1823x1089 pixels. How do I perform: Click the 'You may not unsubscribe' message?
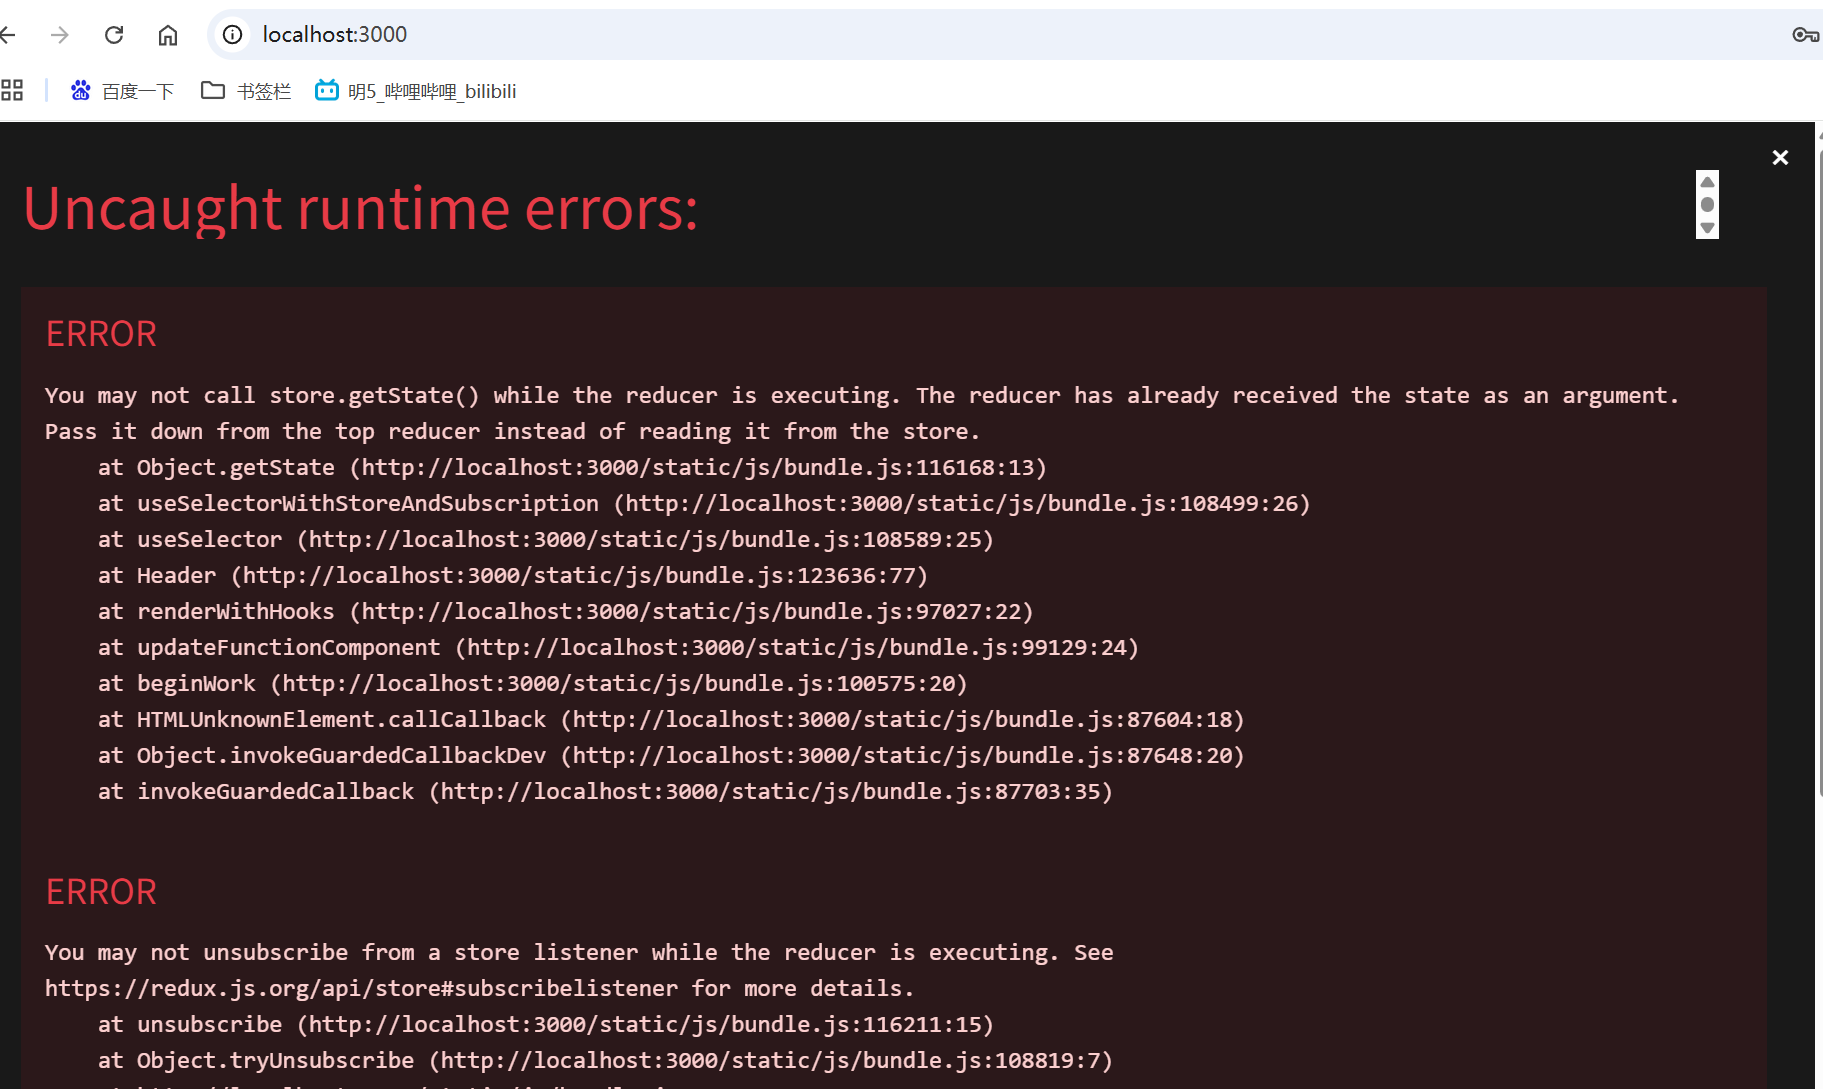coord(579,953)
